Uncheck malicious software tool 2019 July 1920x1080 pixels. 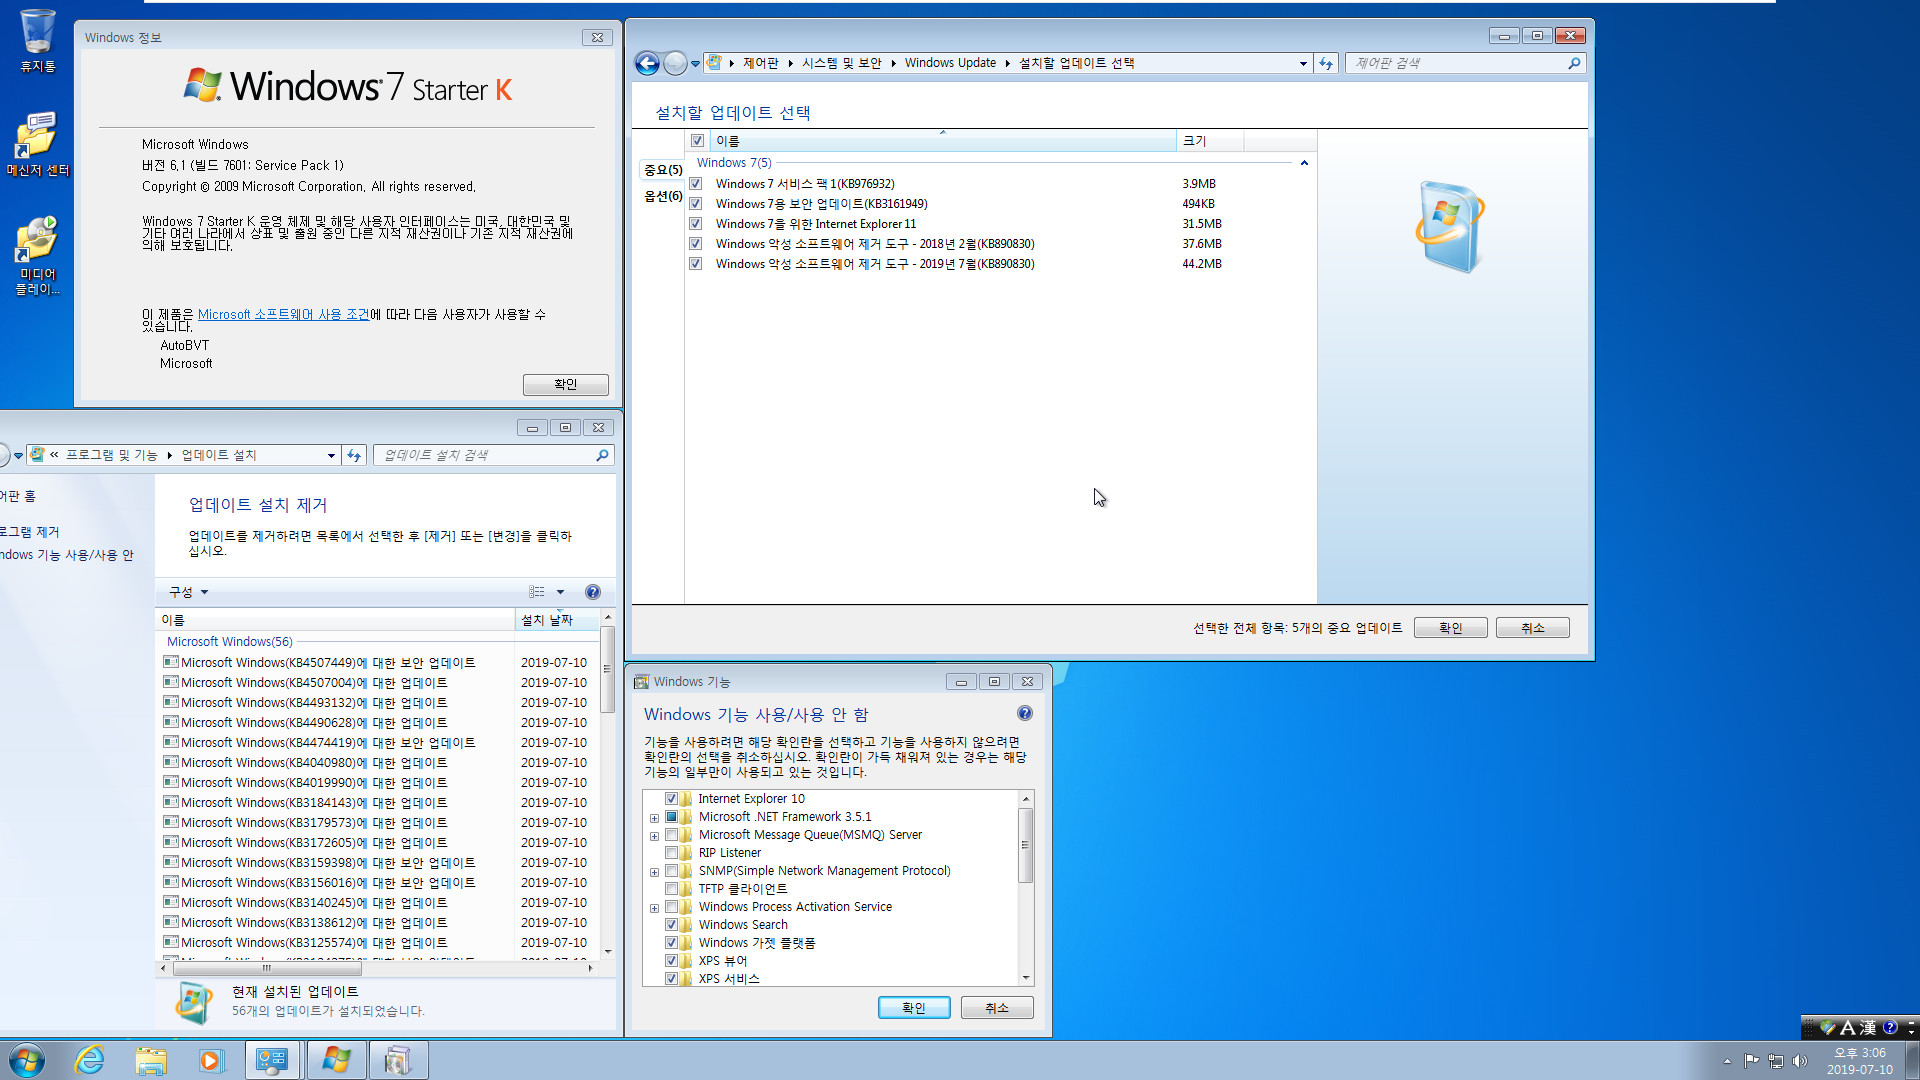point(695,264)
